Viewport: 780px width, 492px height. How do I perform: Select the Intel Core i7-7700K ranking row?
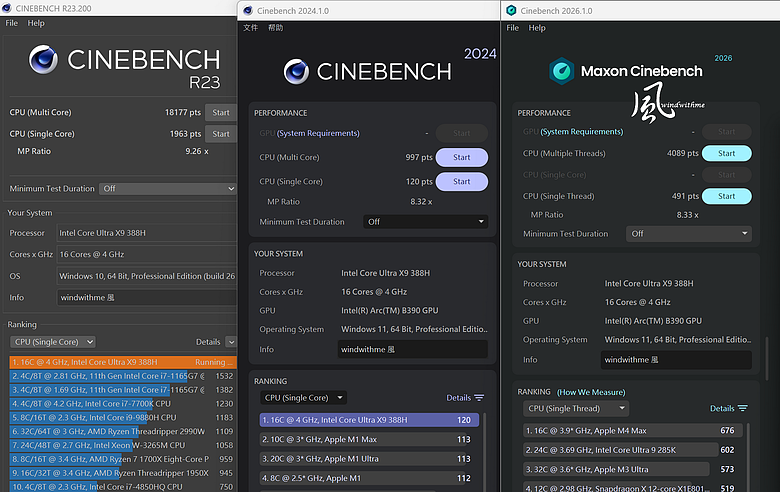coord(123,403)
